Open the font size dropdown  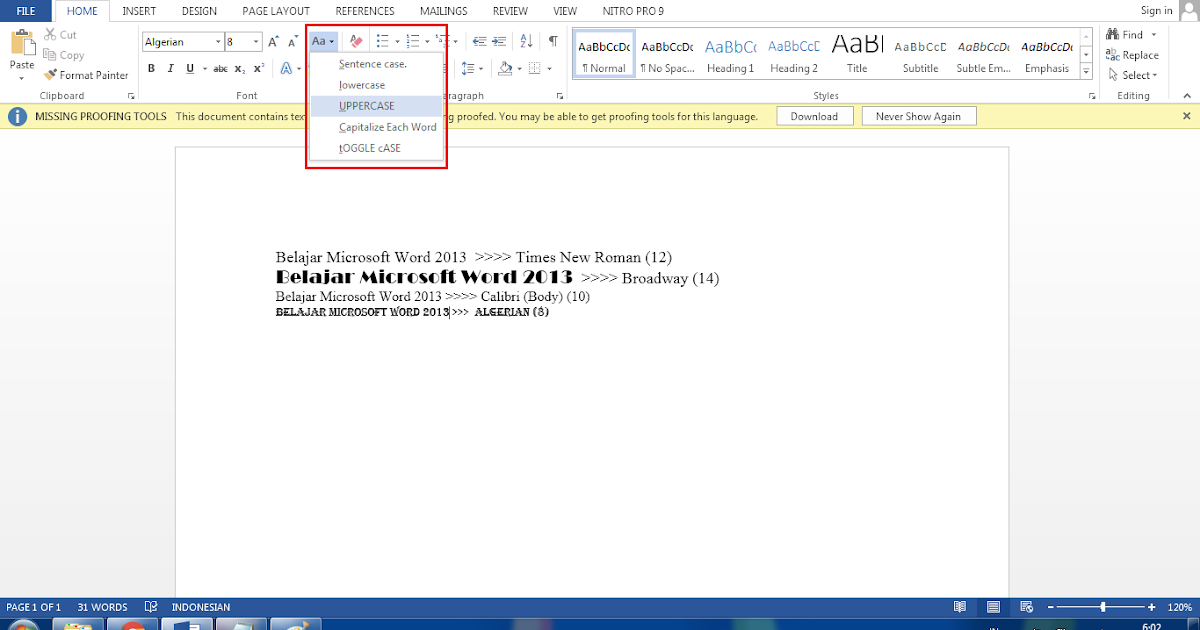tap(256, 42)
